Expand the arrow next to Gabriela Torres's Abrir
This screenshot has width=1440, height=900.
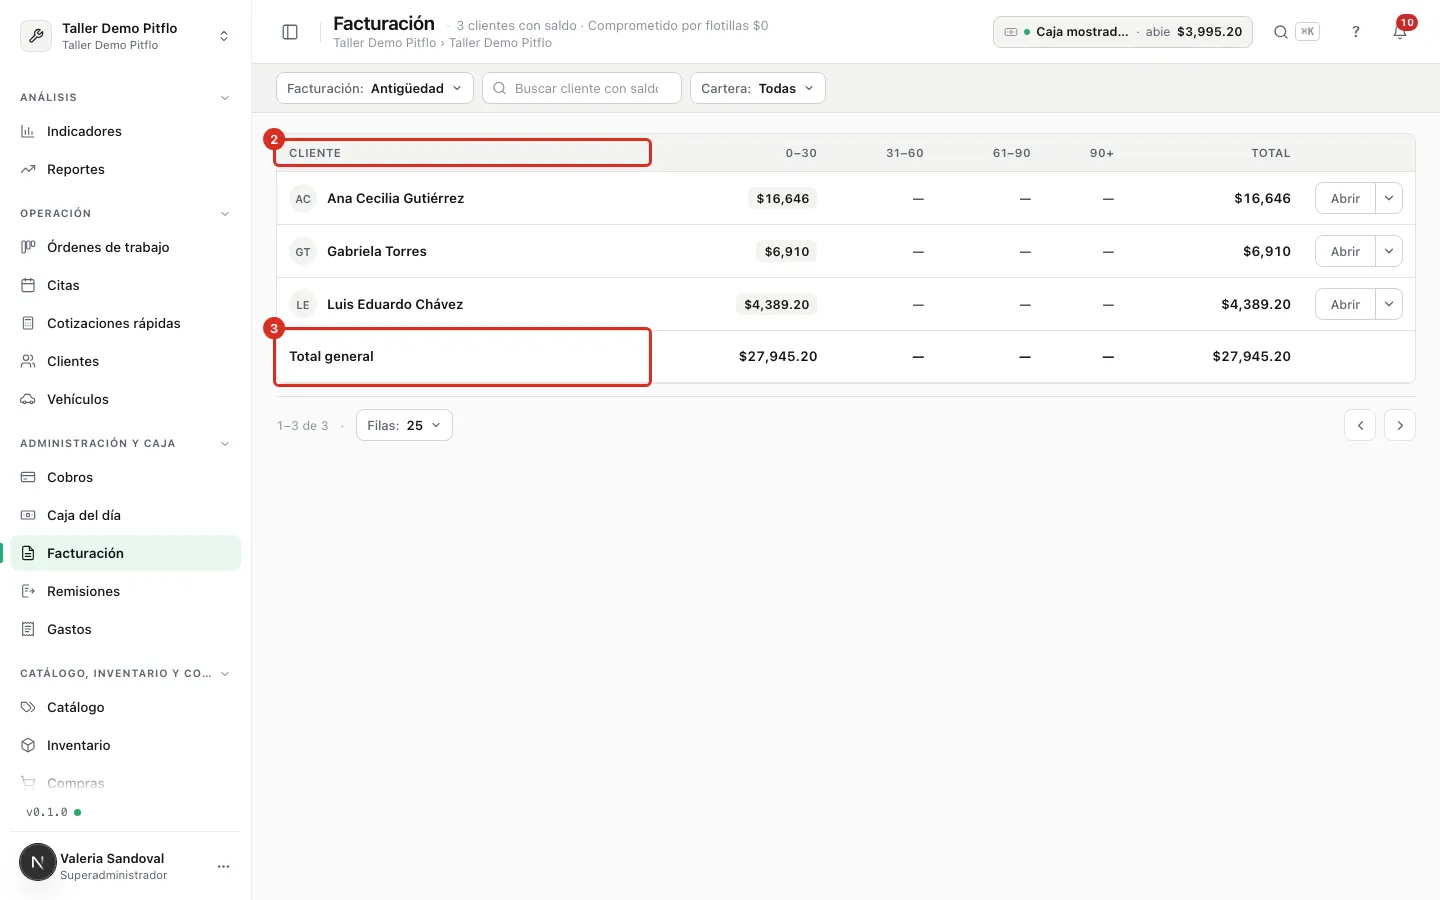tap(1389, 251)
